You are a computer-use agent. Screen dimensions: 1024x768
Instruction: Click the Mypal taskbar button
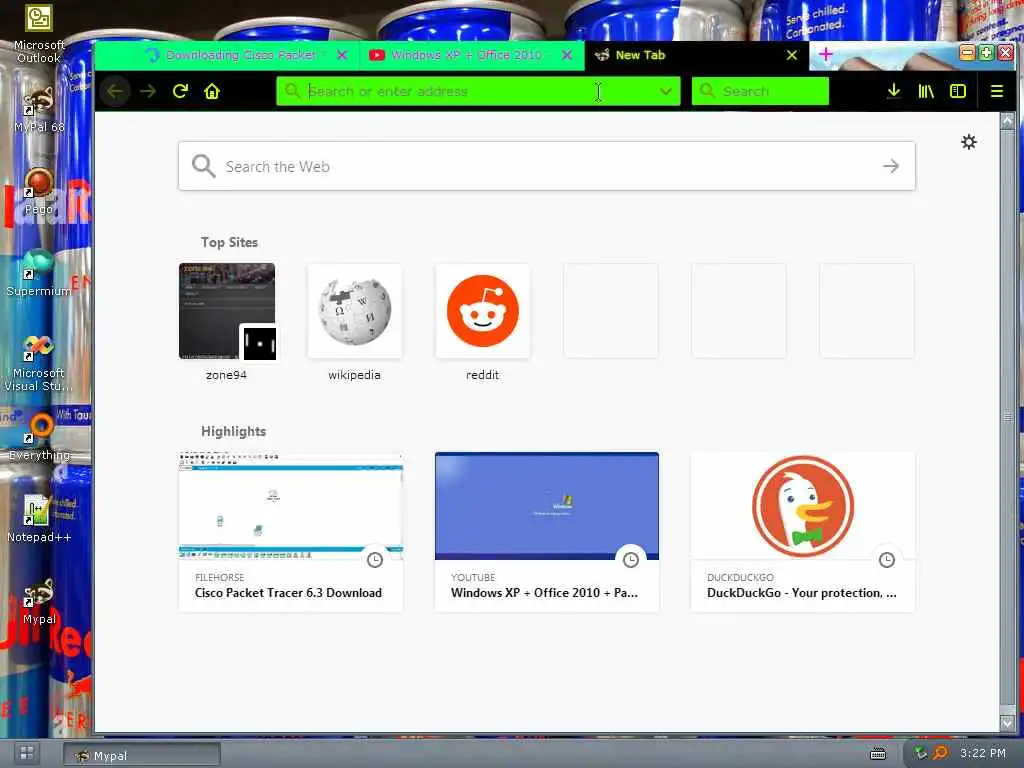click(x=142, y=756)
